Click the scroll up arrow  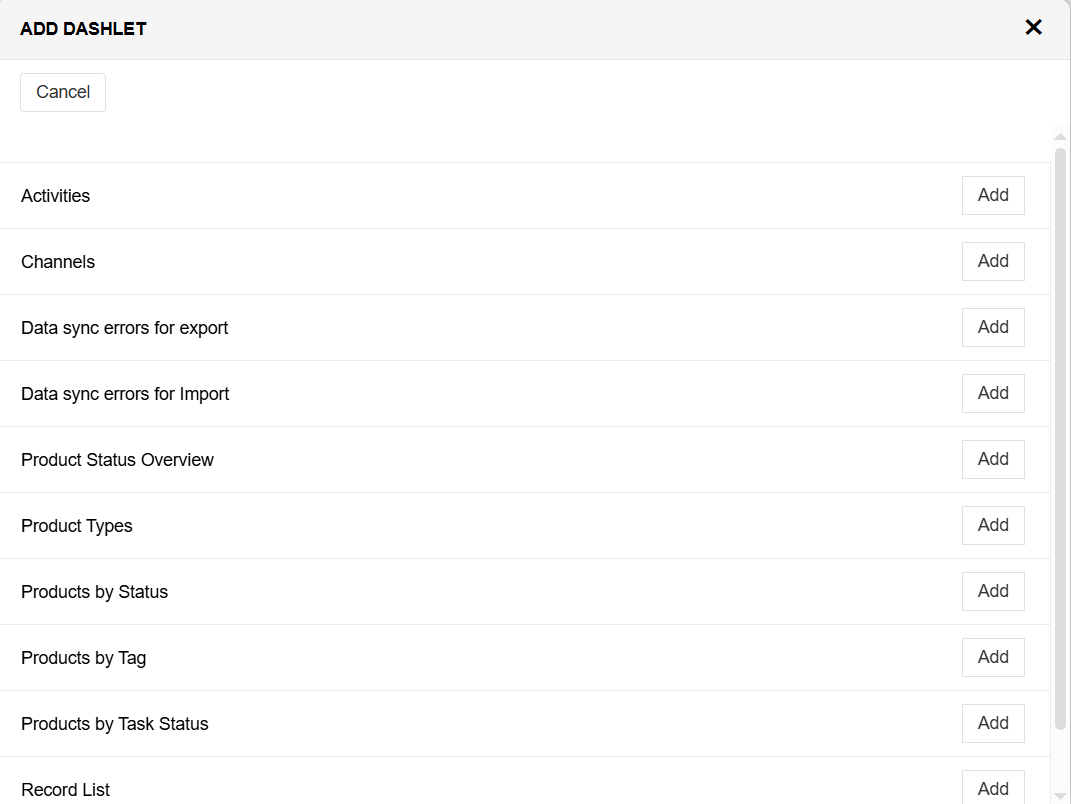1060,136
